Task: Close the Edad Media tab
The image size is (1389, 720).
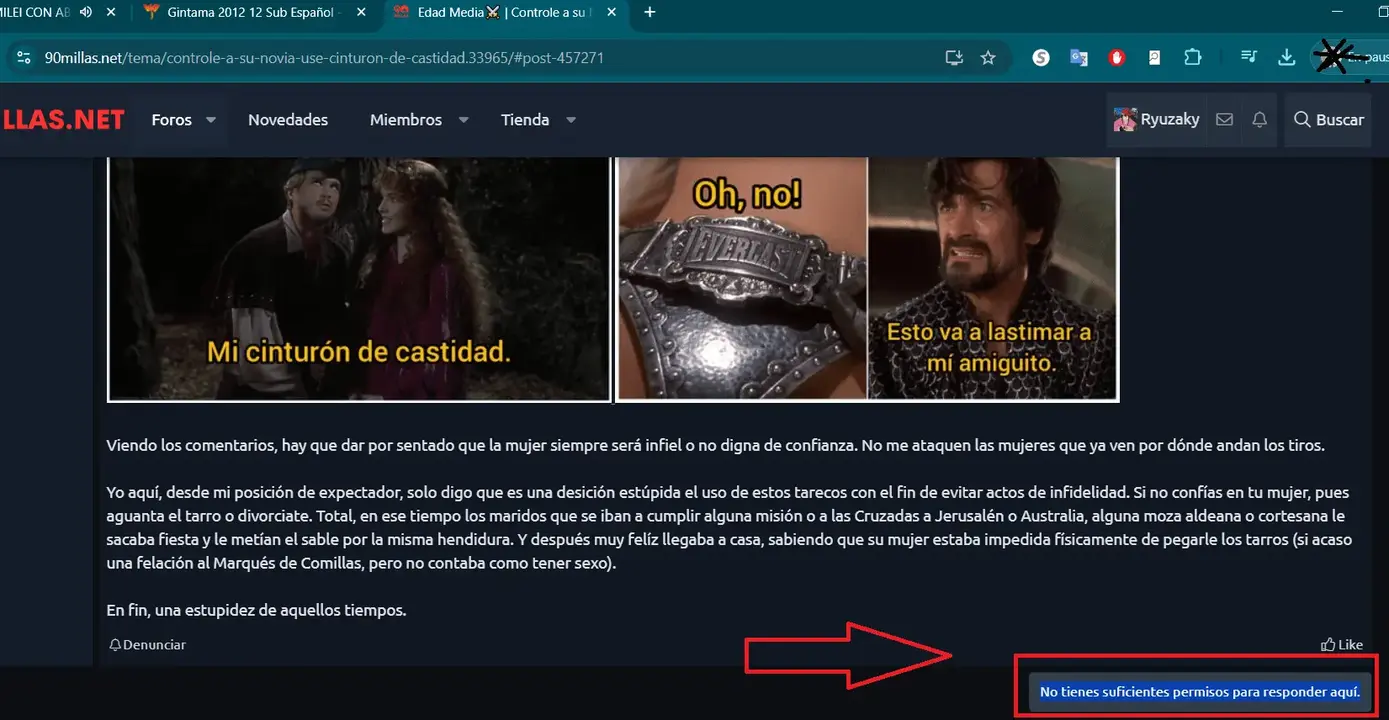Action: 611,13
